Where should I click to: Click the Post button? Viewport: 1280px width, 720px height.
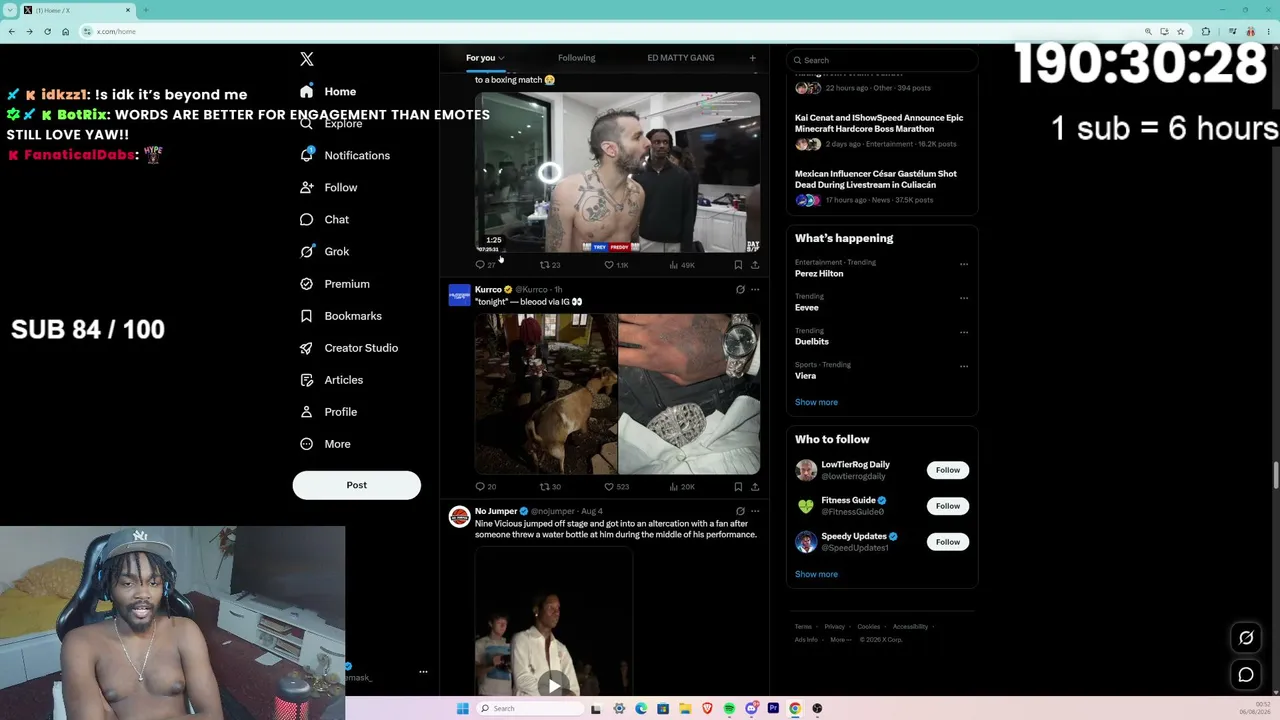(357, 485)
